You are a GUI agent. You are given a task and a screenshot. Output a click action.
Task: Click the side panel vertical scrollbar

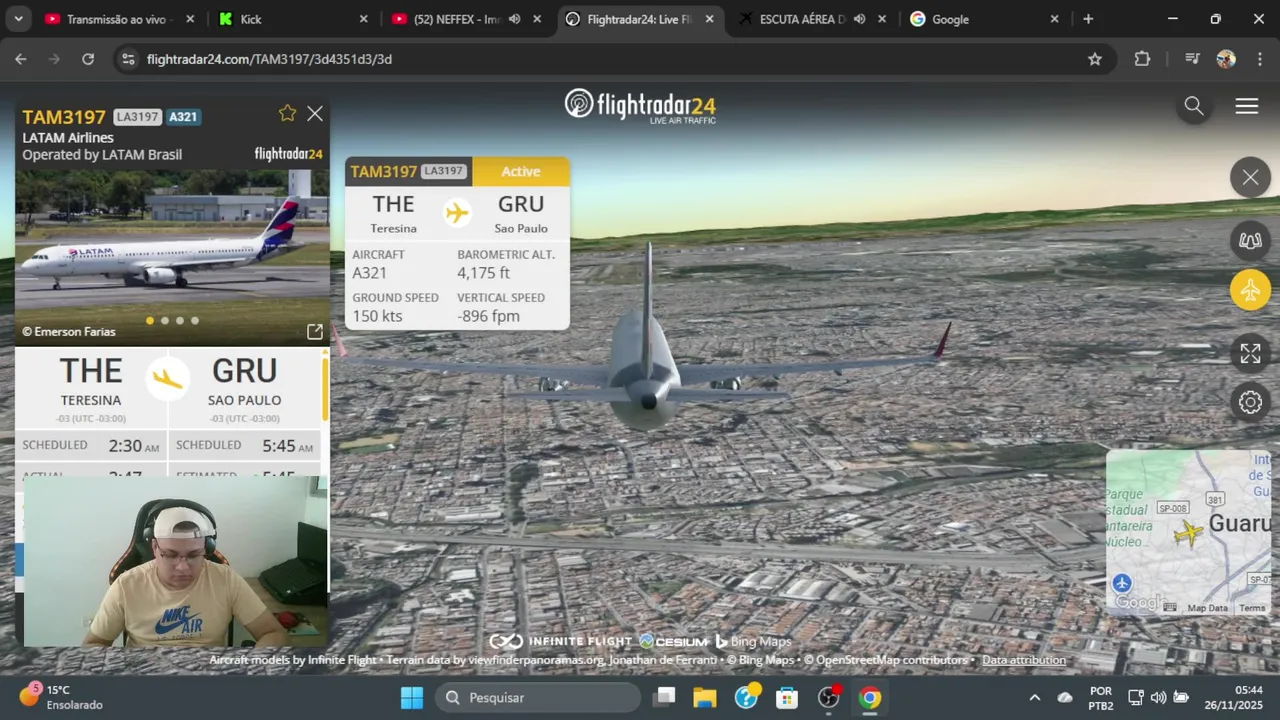click(x=324, y=390)
